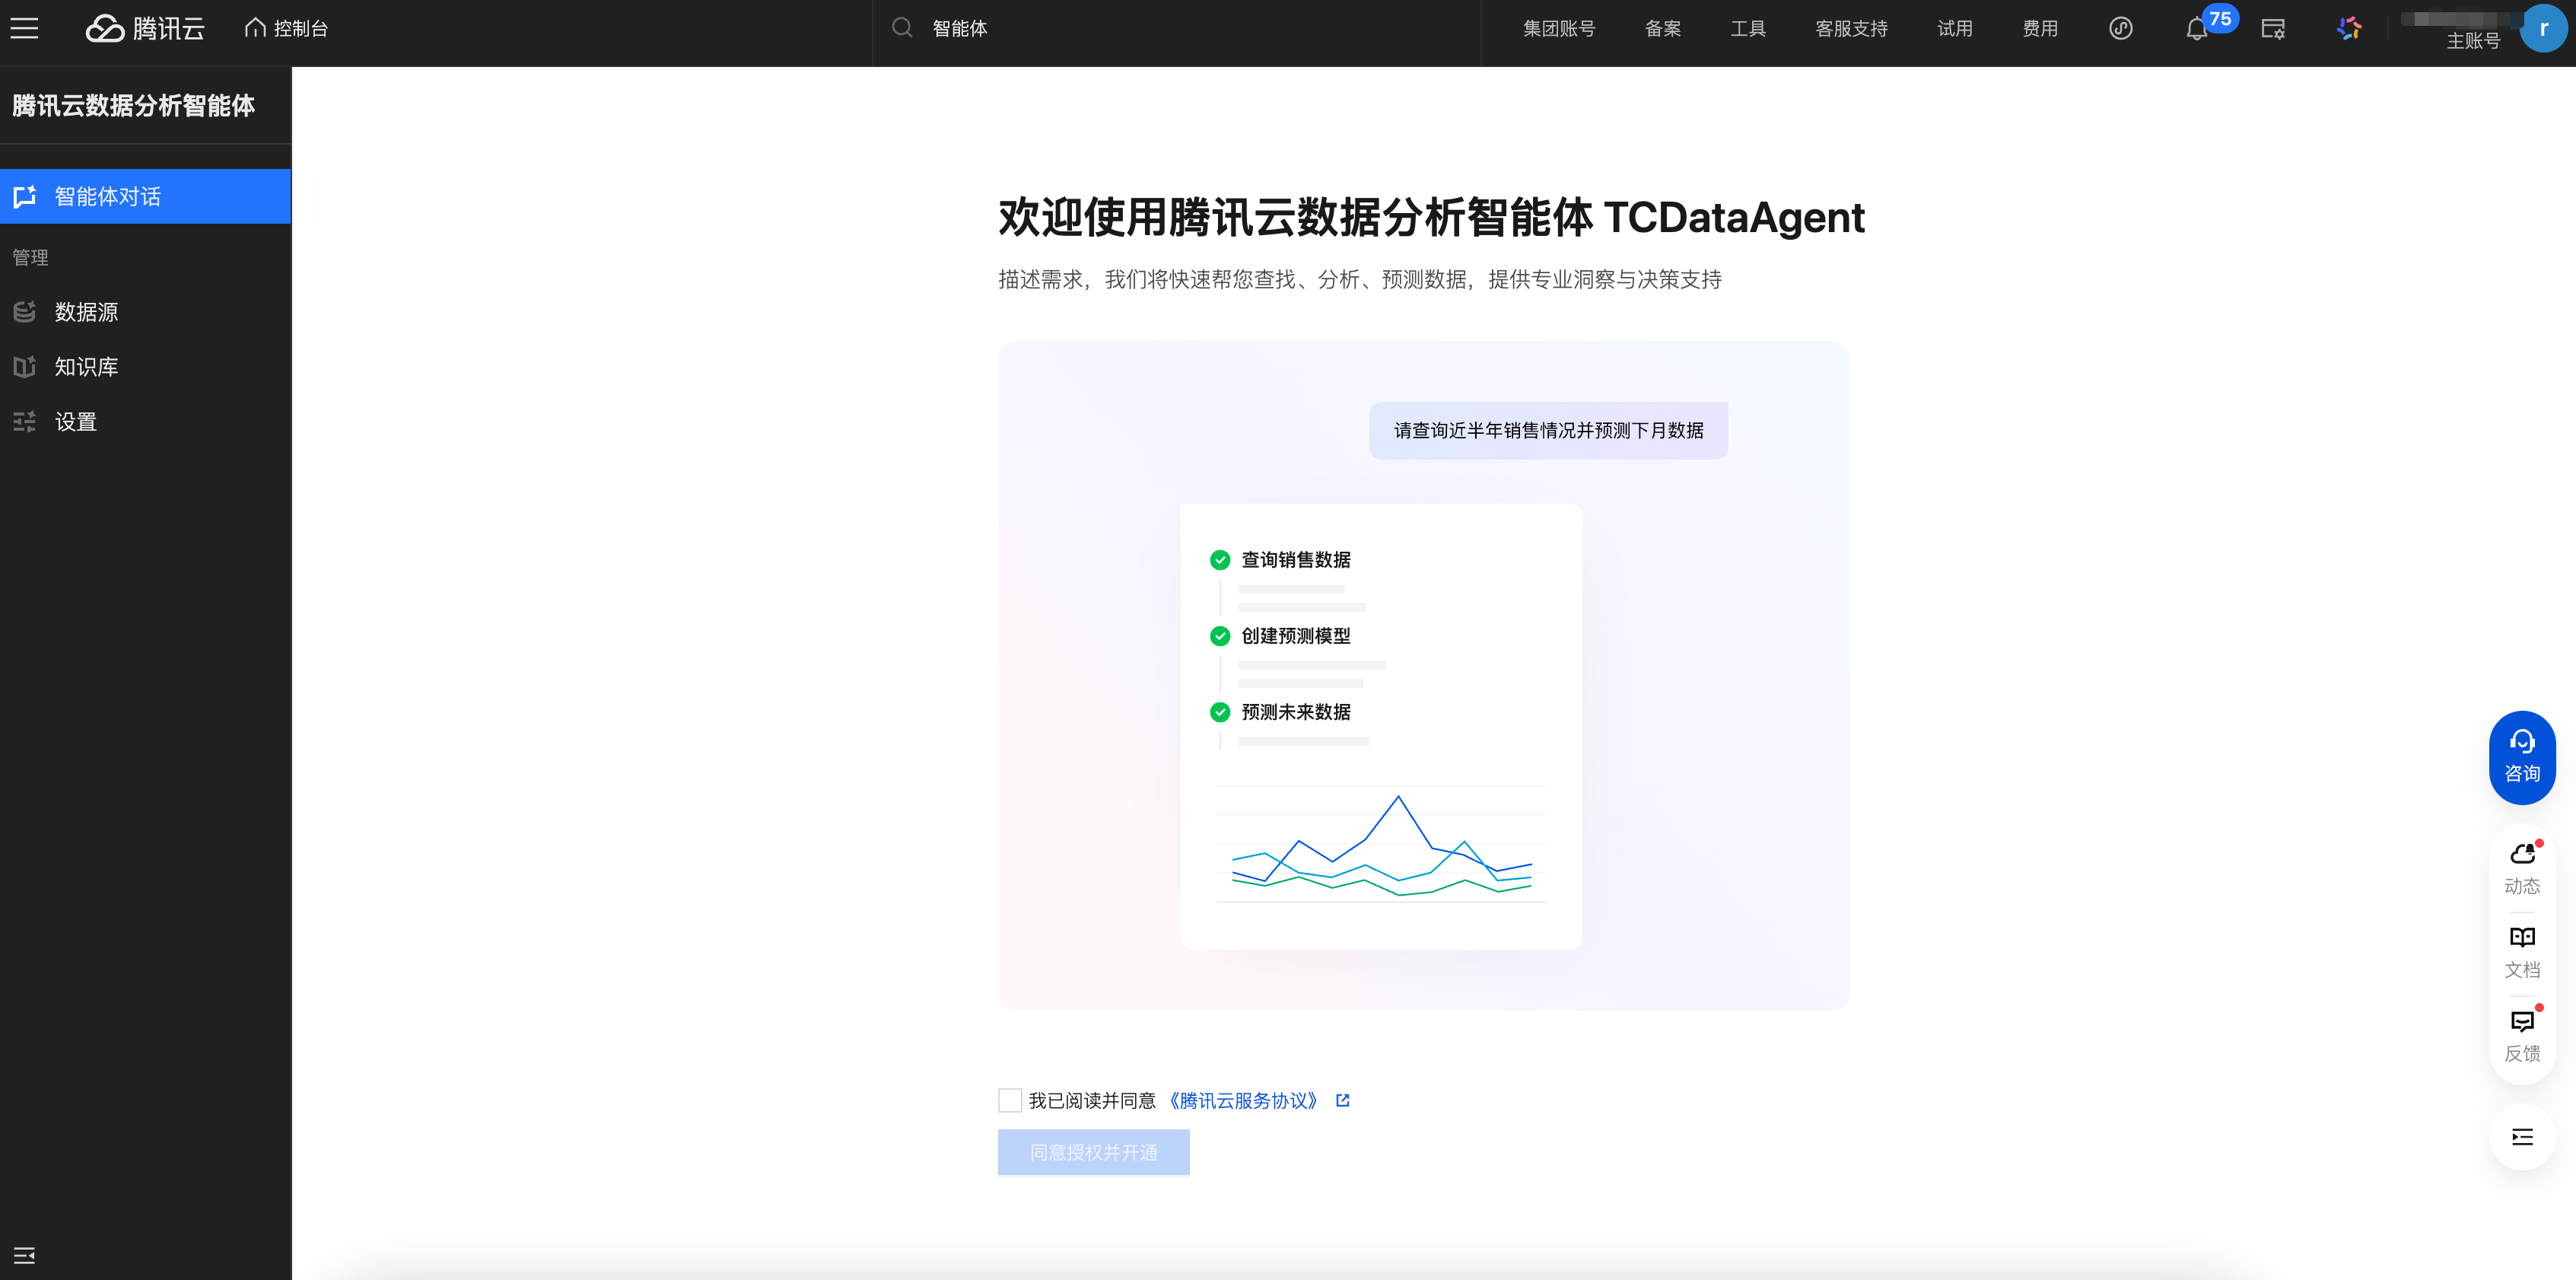Click the sample prompt 请查询近半年销售情况并预测下月数据
This screenshot has height=1280, width=2576.
click(x=1548, y=430)
